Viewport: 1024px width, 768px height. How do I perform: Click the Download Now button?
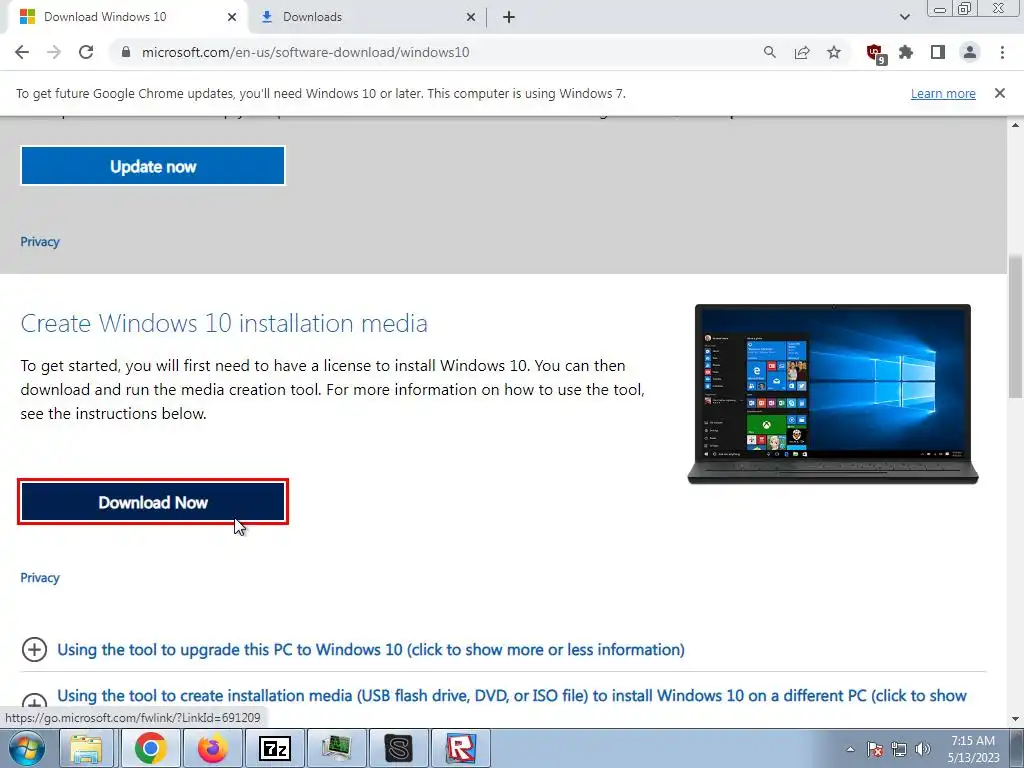click(x=153, y=502)
